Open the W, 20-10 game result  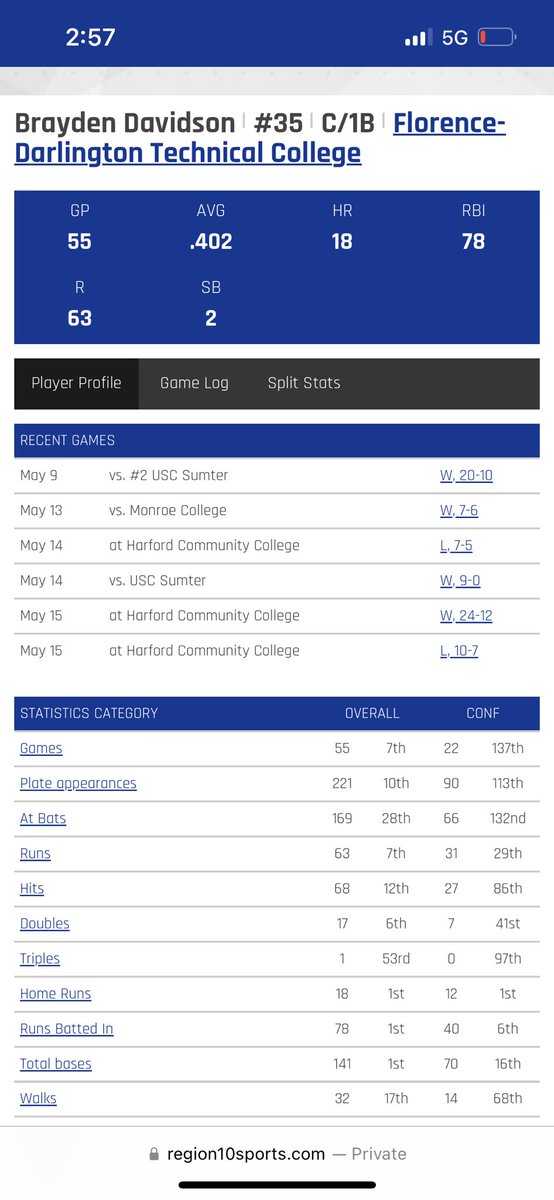[466, 475]
